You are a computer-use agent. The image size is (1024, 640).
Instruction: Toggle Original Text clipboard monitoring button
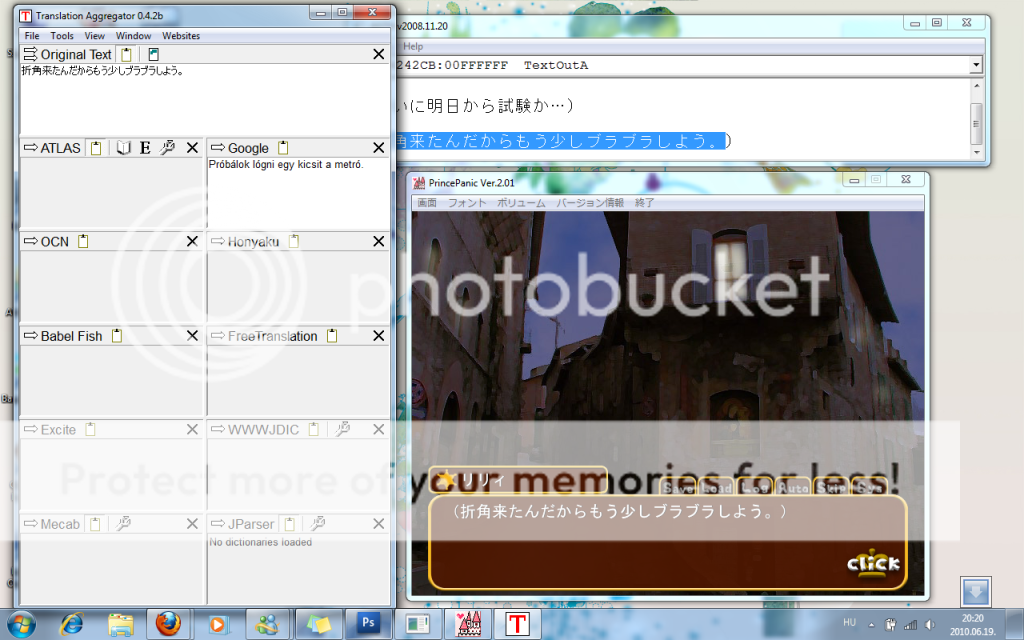click(126, 54)
